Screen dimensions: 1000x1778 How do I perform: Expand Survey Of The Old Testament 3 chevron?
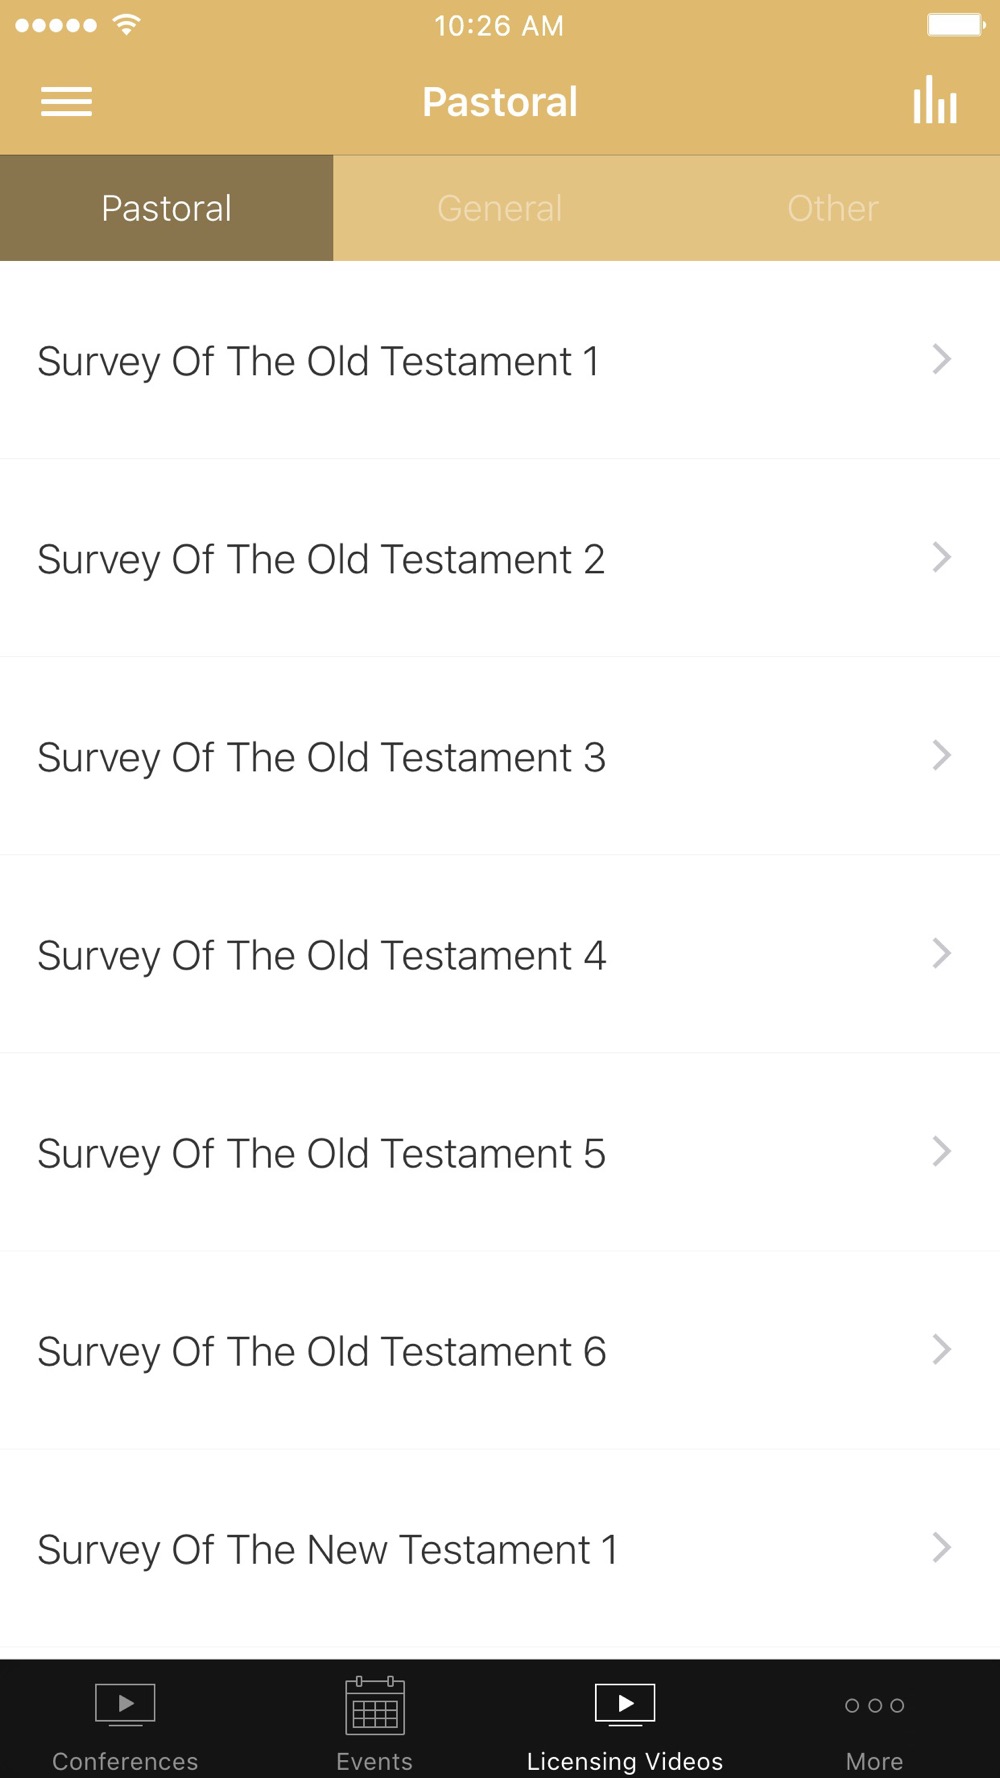tap(941, 755)
